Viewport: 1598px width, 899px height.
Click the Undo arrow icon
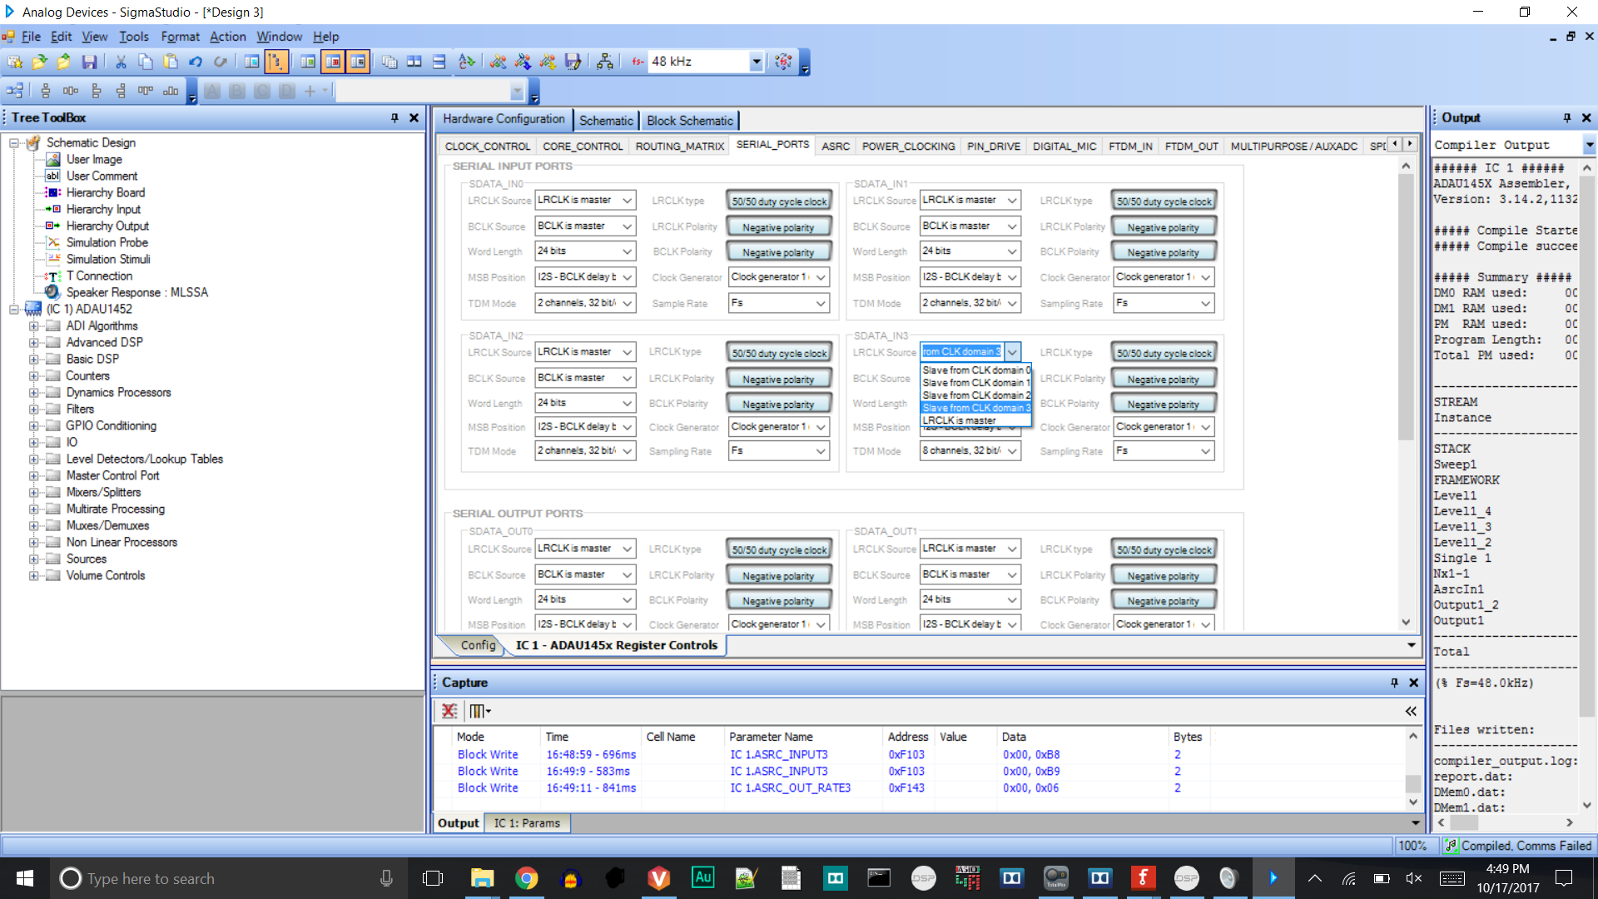click(x=196, y=62)
